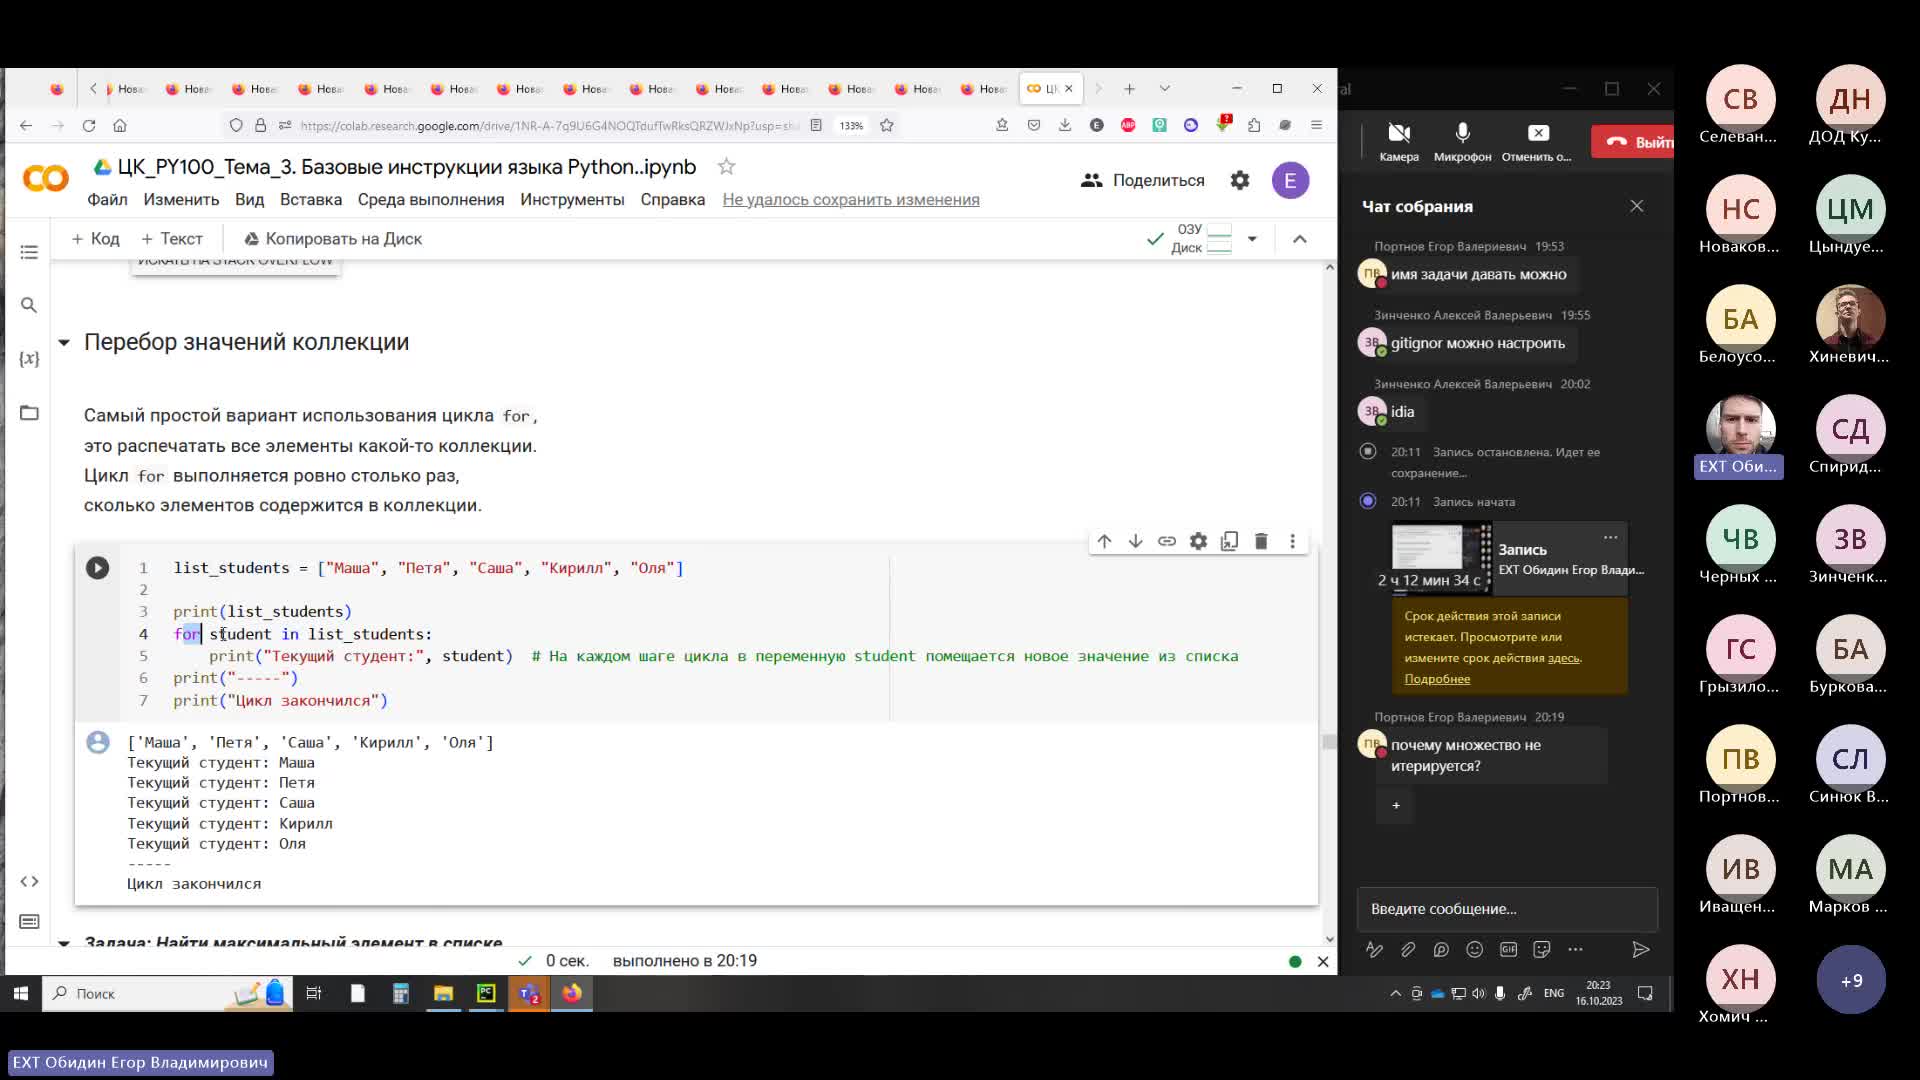Show the +9 additional participants
This screenshot has width=1920, height=1080.
coord(1851,980)
